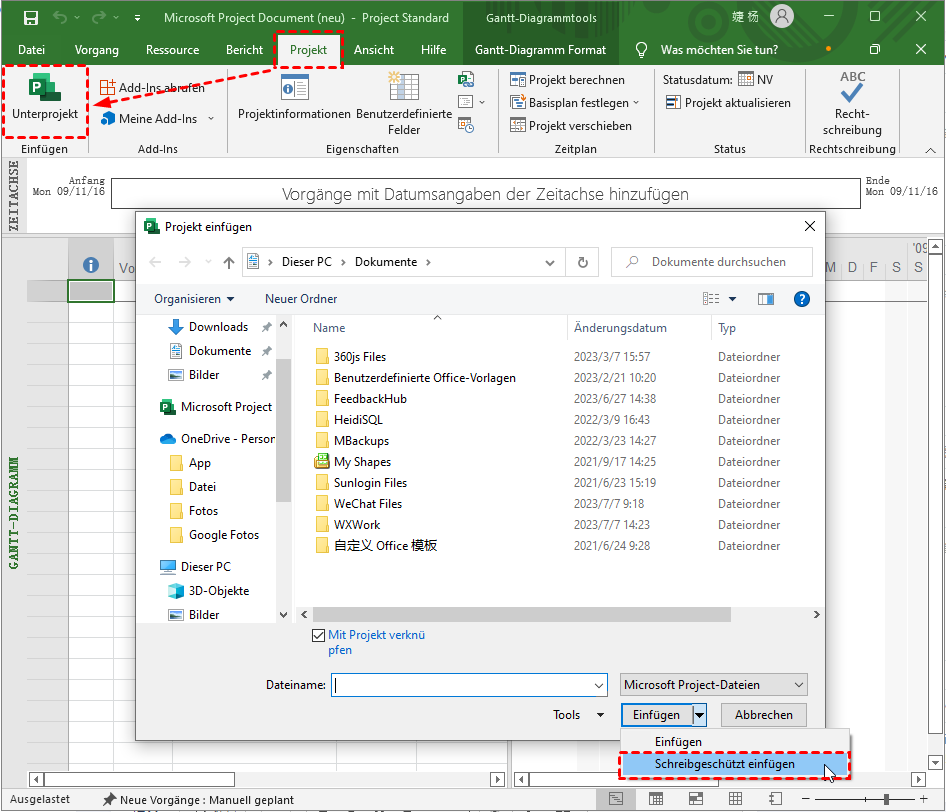Image resolution: width=946 pixels, height=812 pixels.
Task: Switch to the Ansicht ribbon tab
Action: [373, 50]
